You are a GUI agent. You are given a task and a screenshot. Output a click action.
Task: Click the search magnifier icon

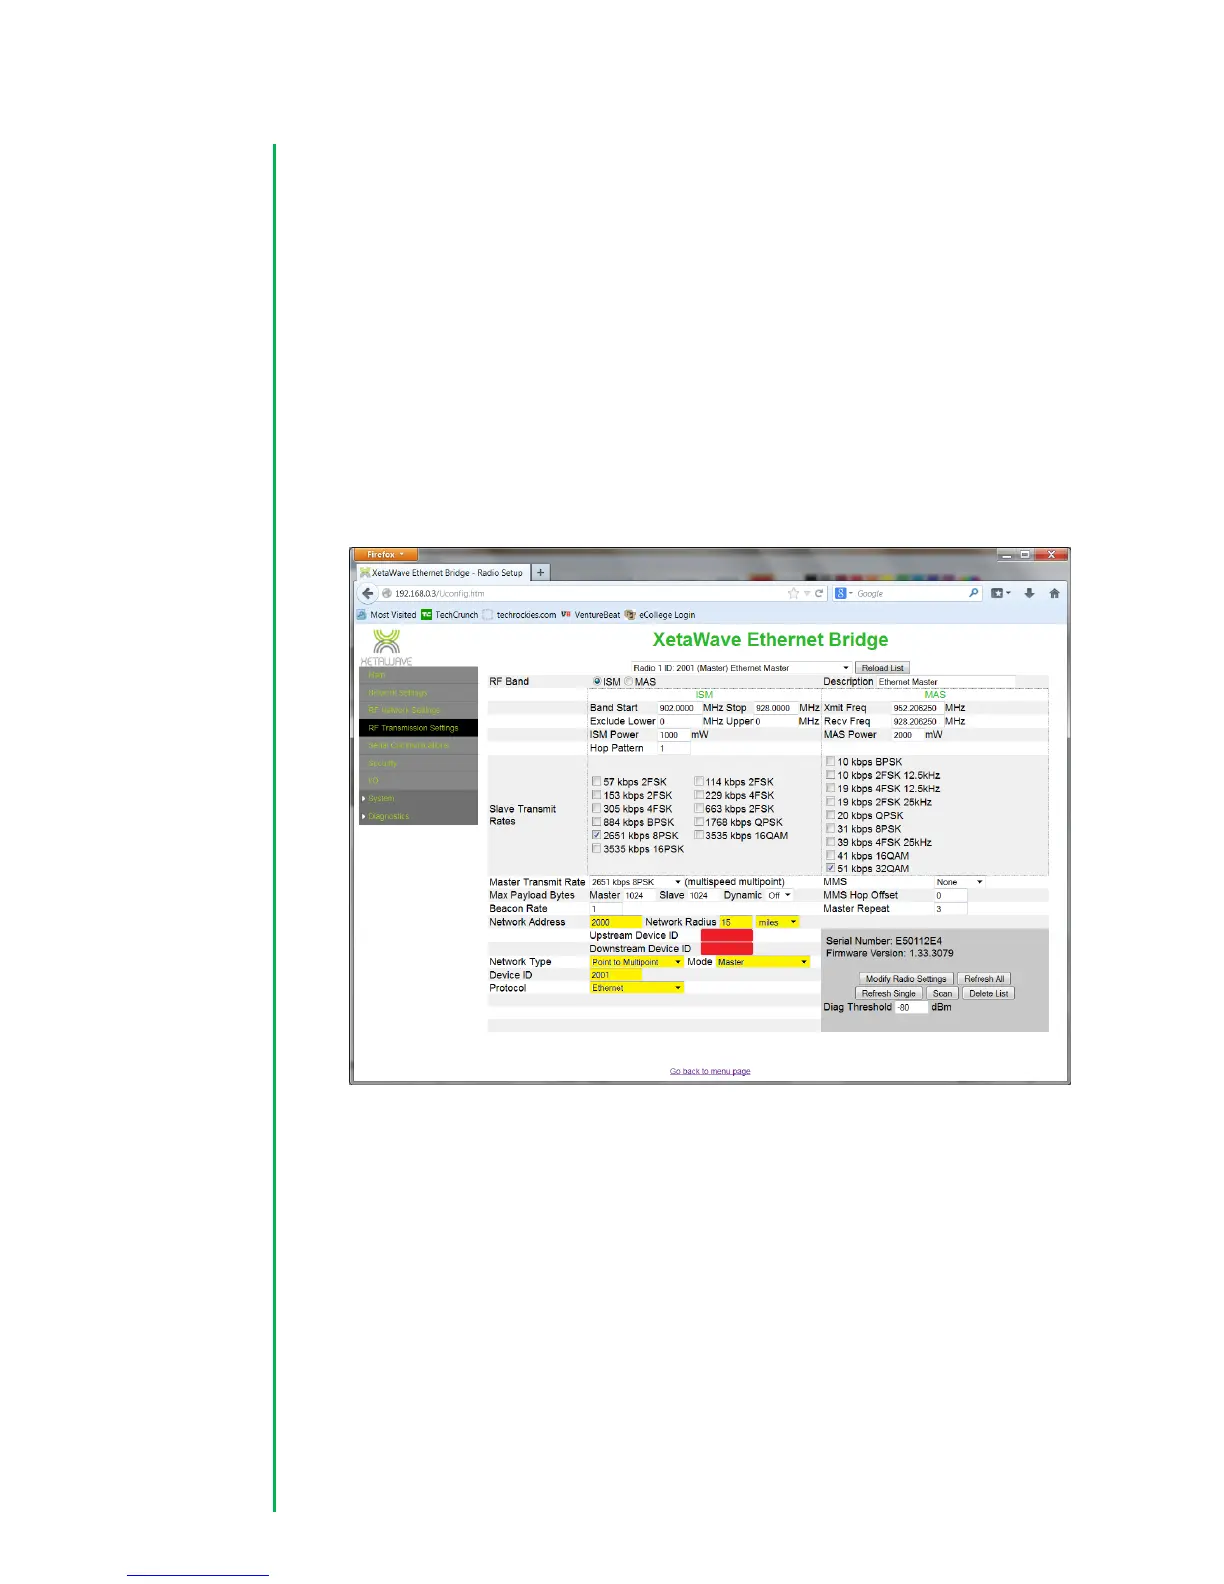tap(973, 593)
